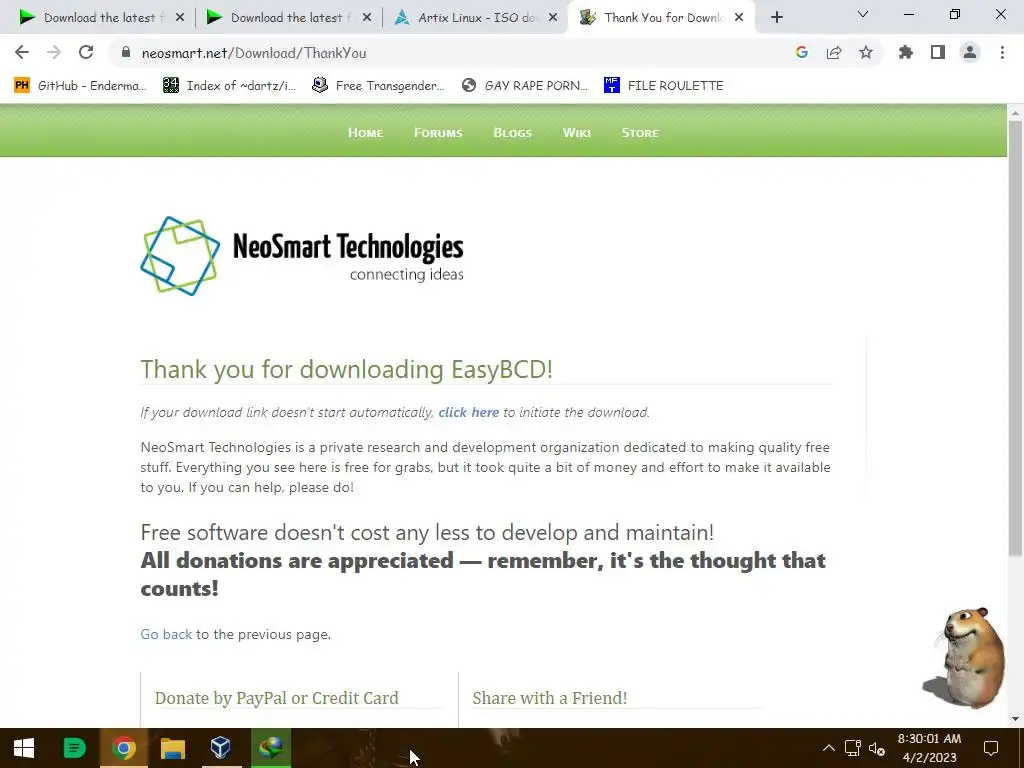The image size is (1024, 768).
Task: Click the Thank you for downloading EasyBCD heading
Action: [346, 369]
